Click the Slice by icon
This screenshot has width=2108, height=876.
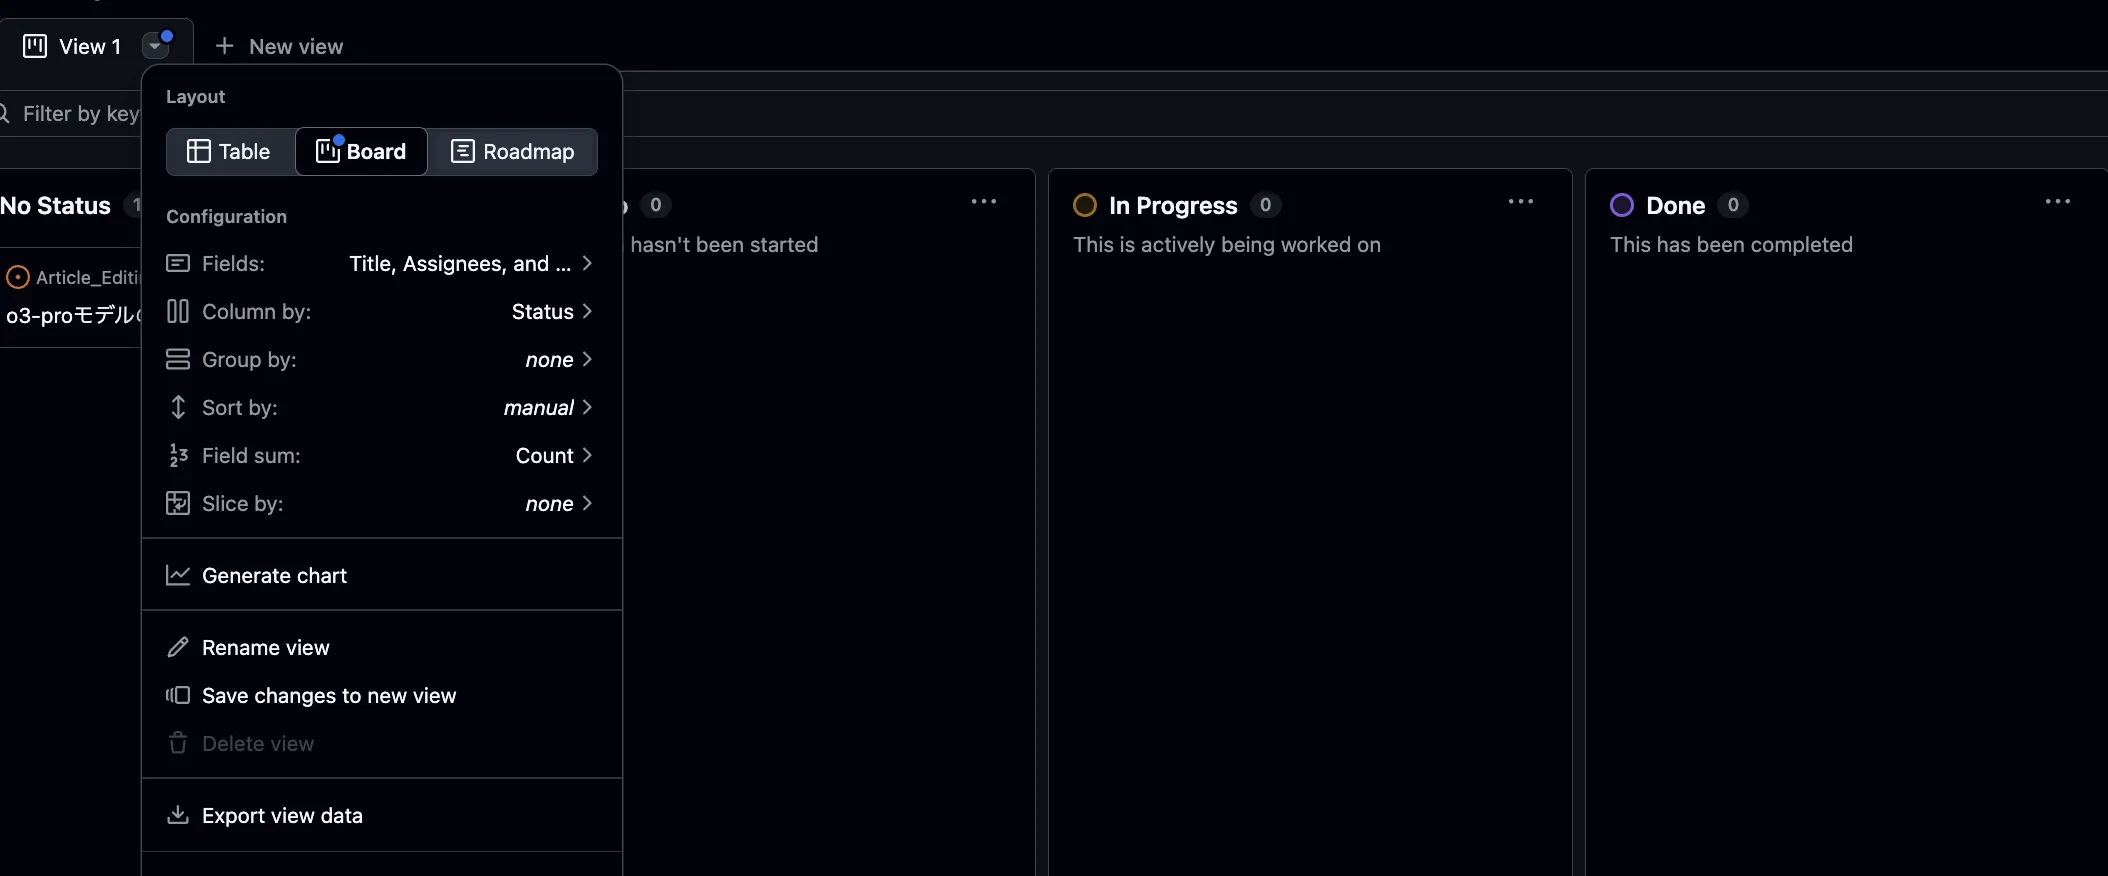pos(178,504)
